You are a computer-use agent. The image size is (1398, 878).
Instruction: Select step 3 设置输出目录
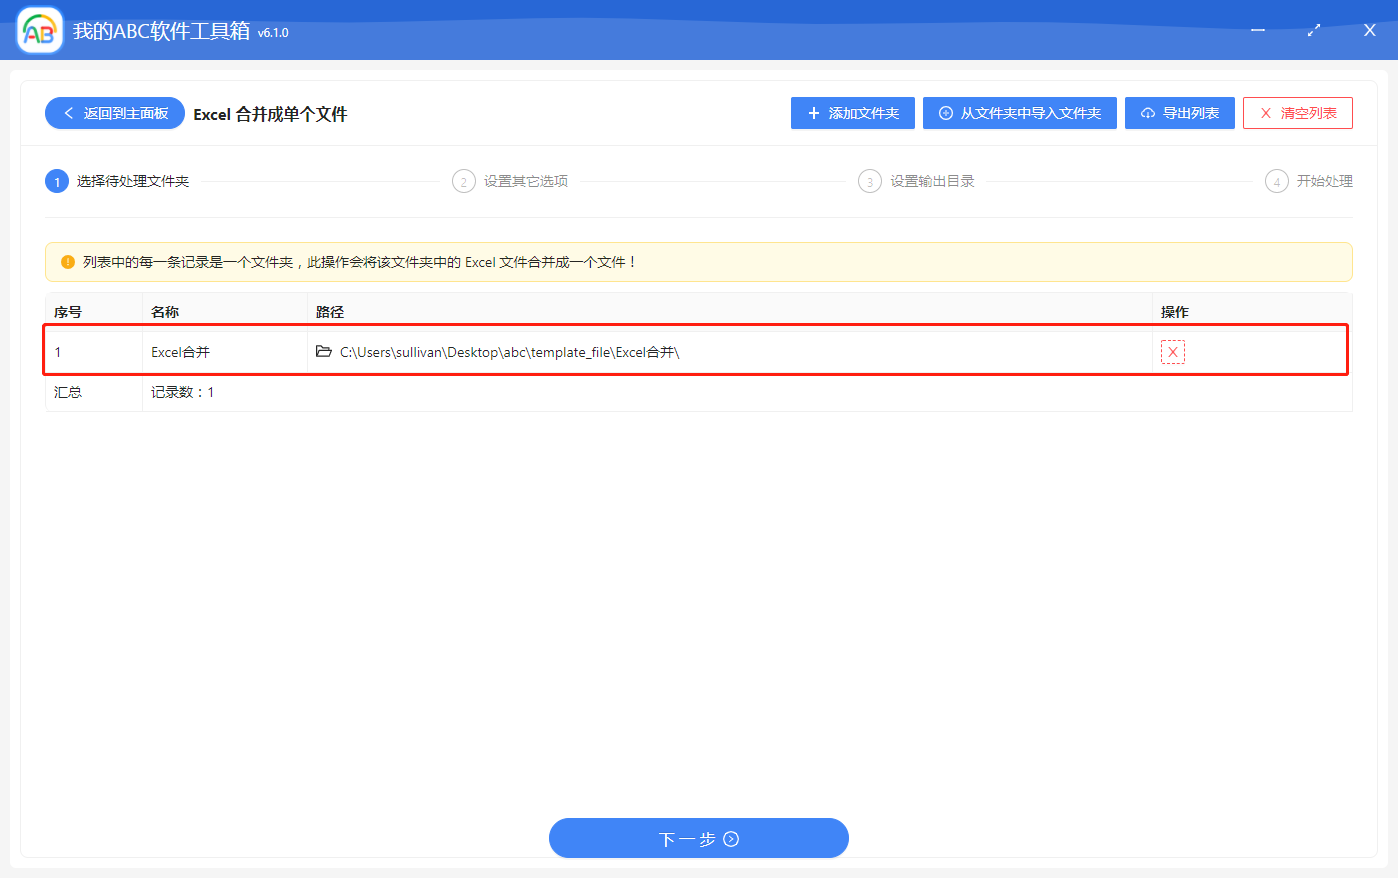916,181
